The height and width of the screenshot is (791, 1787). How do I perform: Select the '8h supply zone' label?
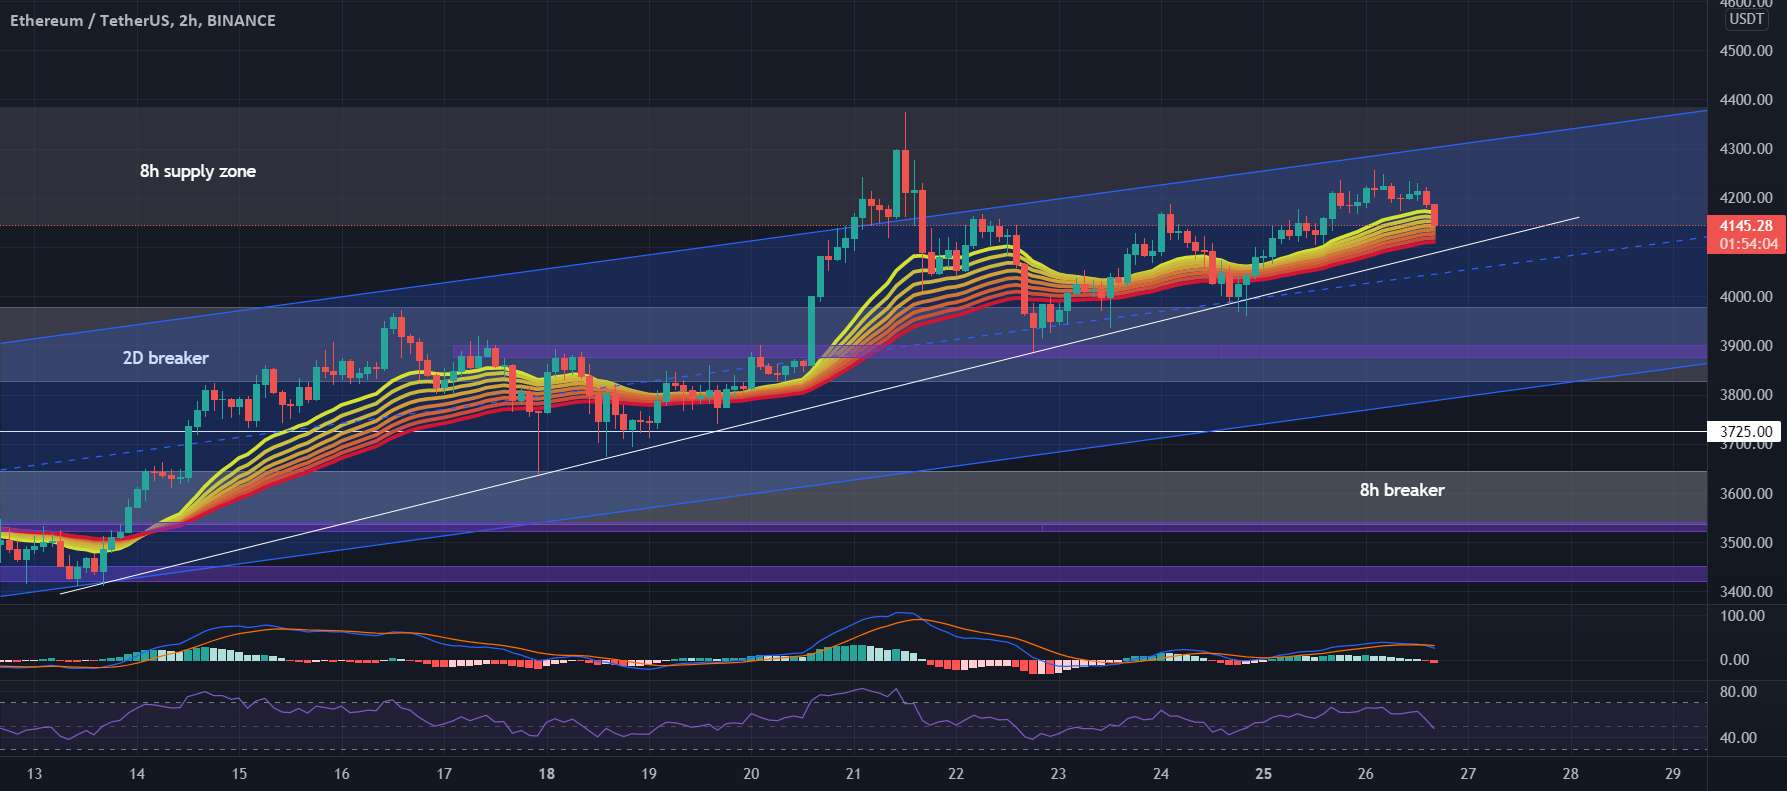click(198, 171)
